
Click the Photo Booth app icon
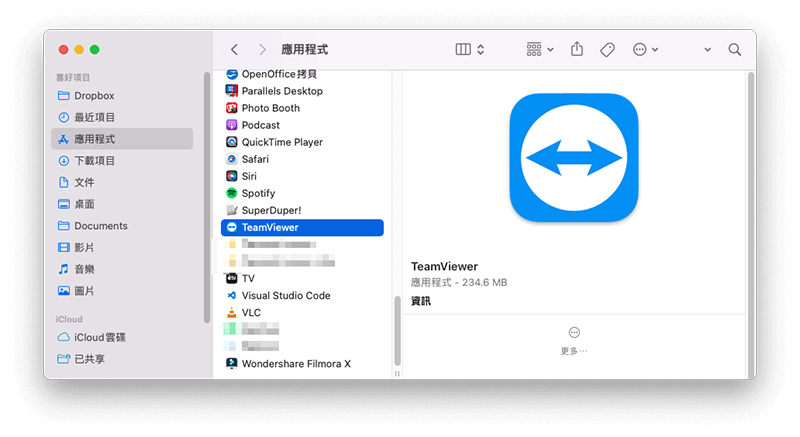pos(232,108)
